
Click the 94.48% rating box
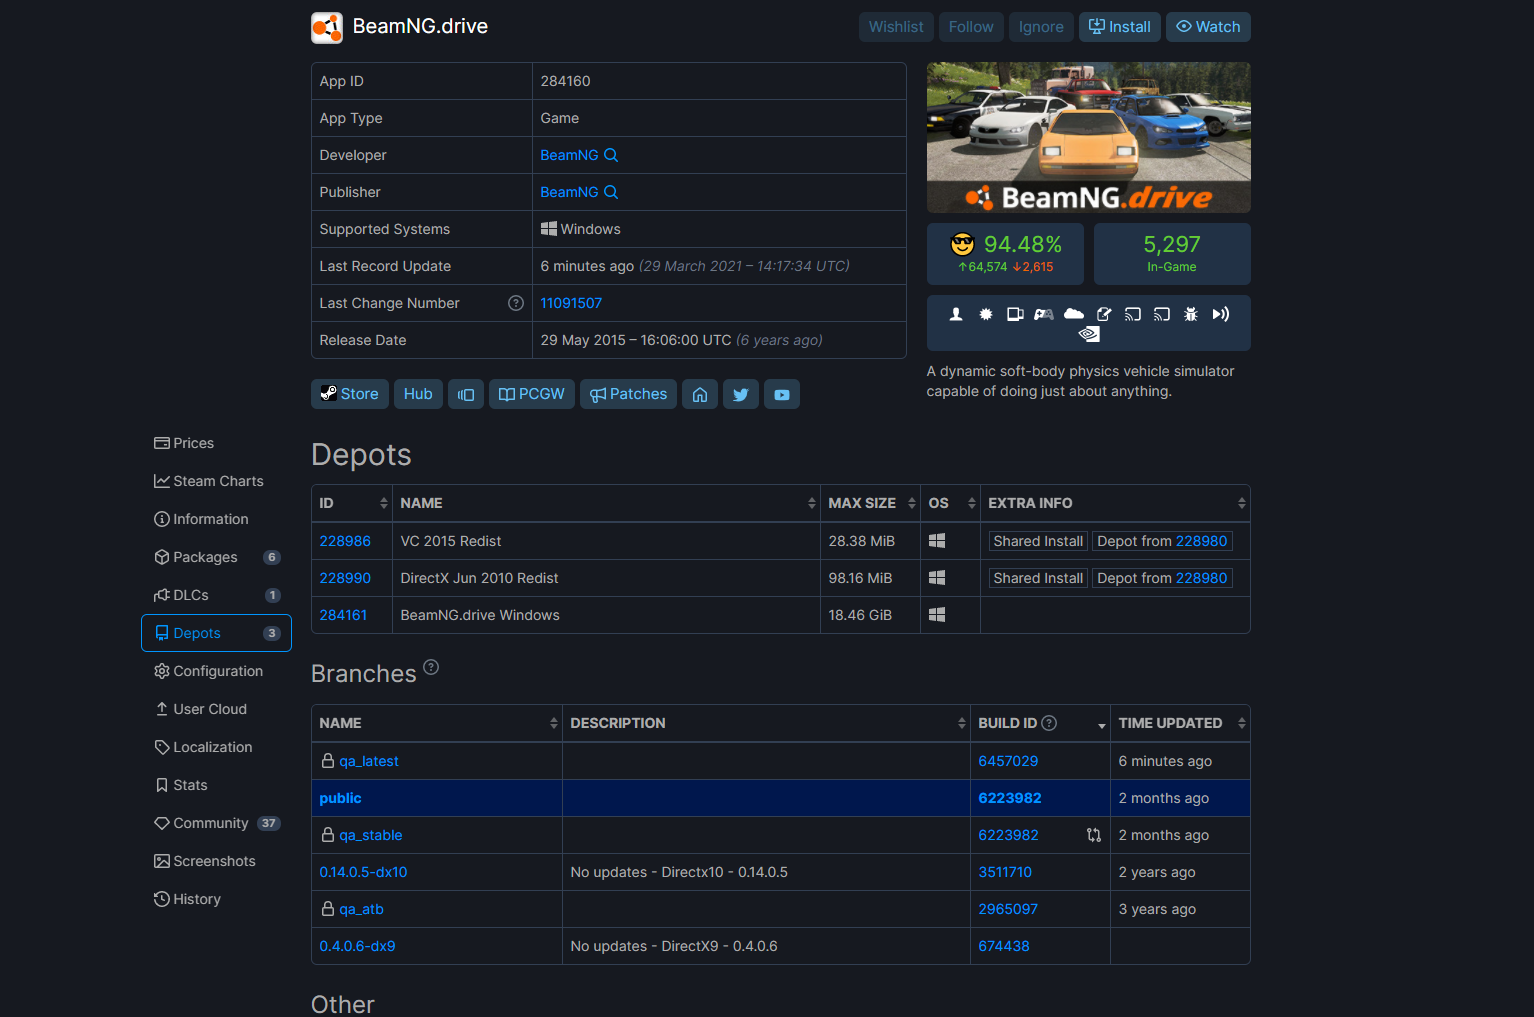click(1006, 254)
